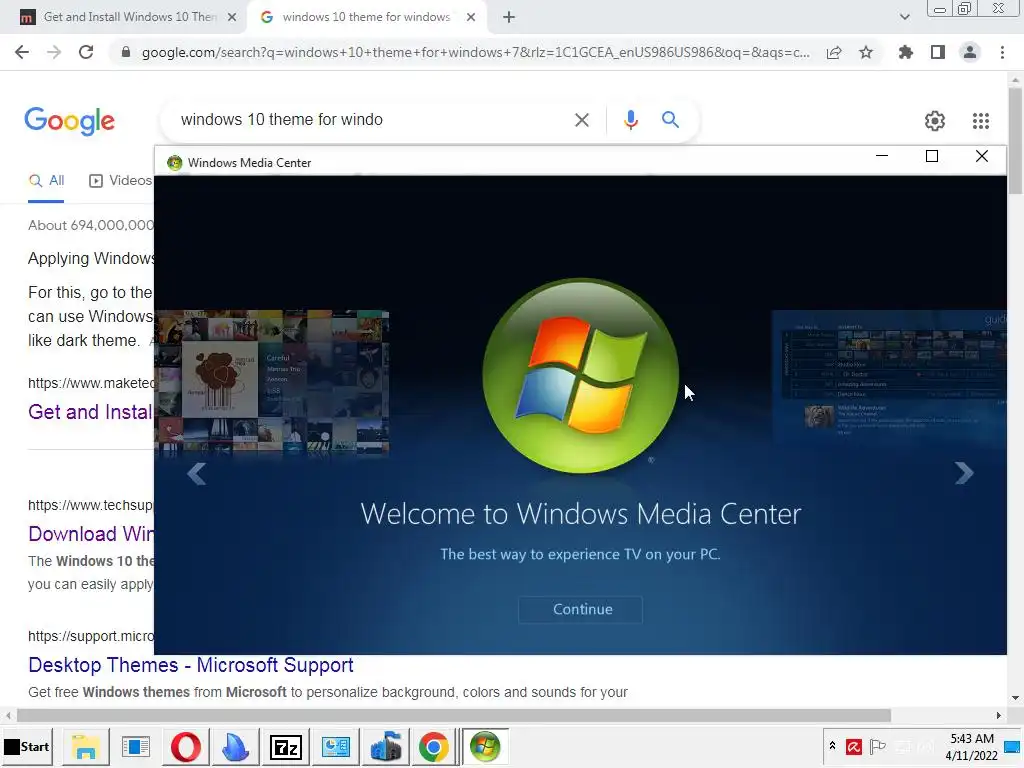Select the All results tab
This screenshot has width=1024, height=768.
click(46, 181)
